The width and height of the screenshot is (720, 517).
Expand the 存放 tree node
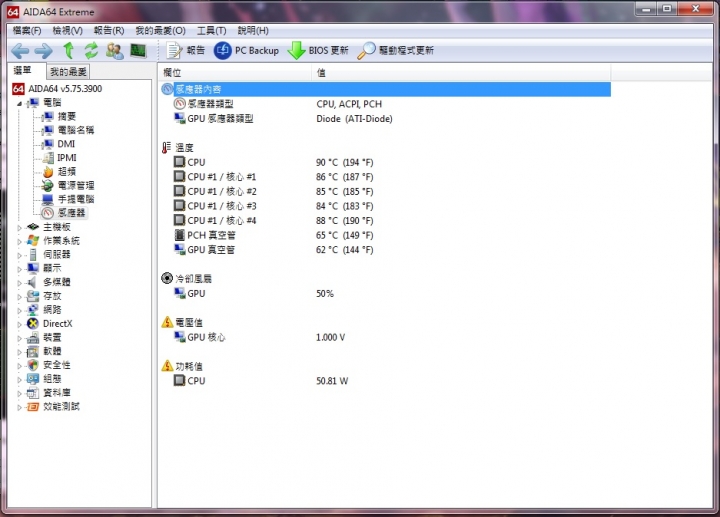coord(19,297)
